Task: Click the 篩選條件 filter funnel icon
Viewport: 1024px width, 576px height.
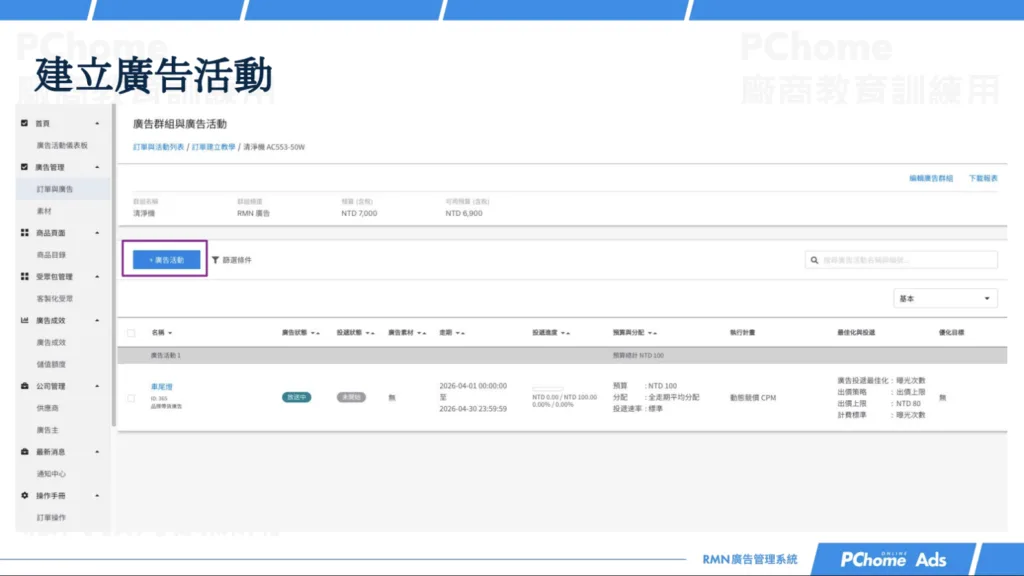Action: [x=215, y=260]
